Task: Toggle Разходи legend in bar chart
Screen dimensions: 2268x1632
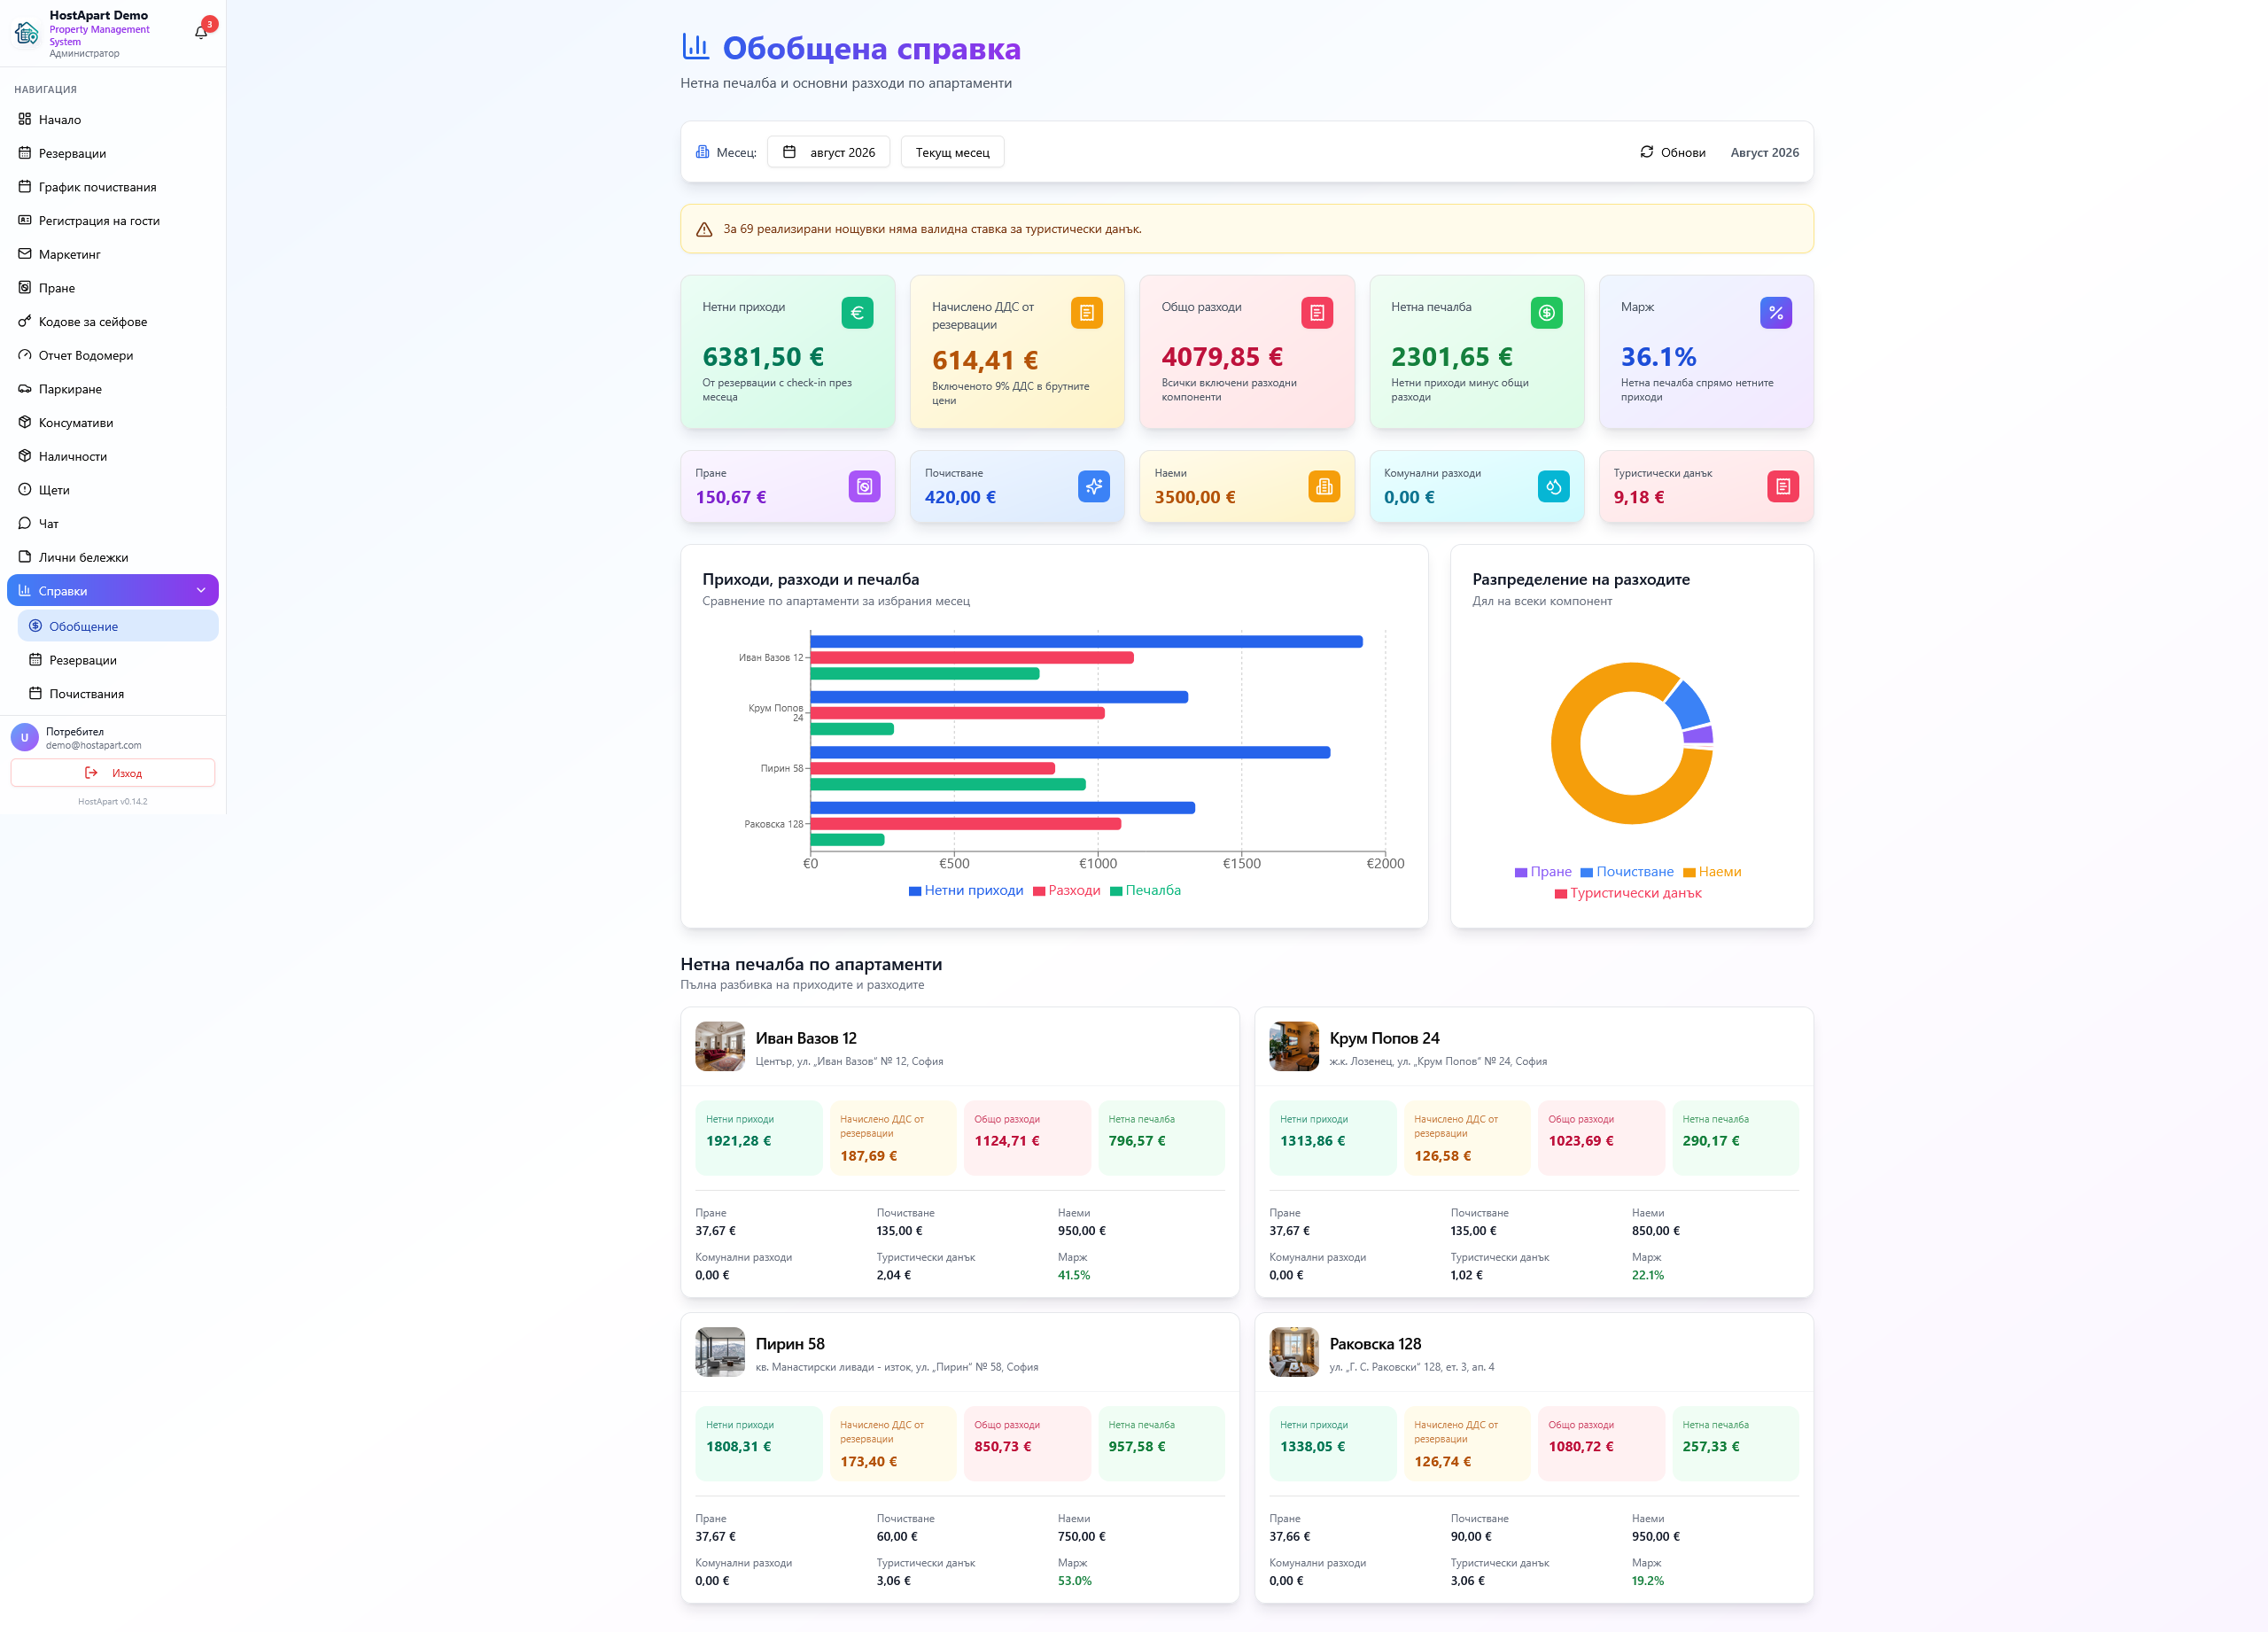Action: coord(1066,890)
